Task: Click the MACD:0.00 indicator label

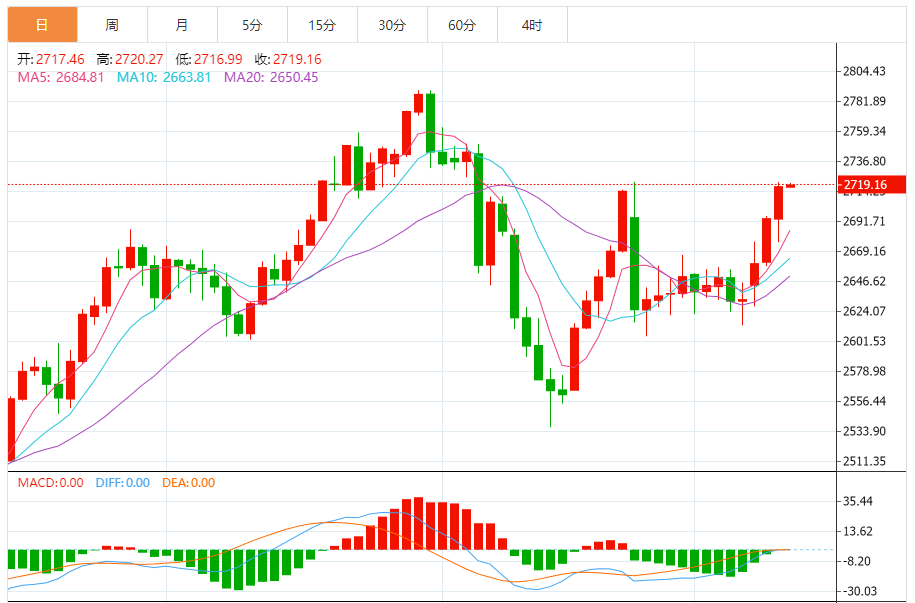Action: 50,483
